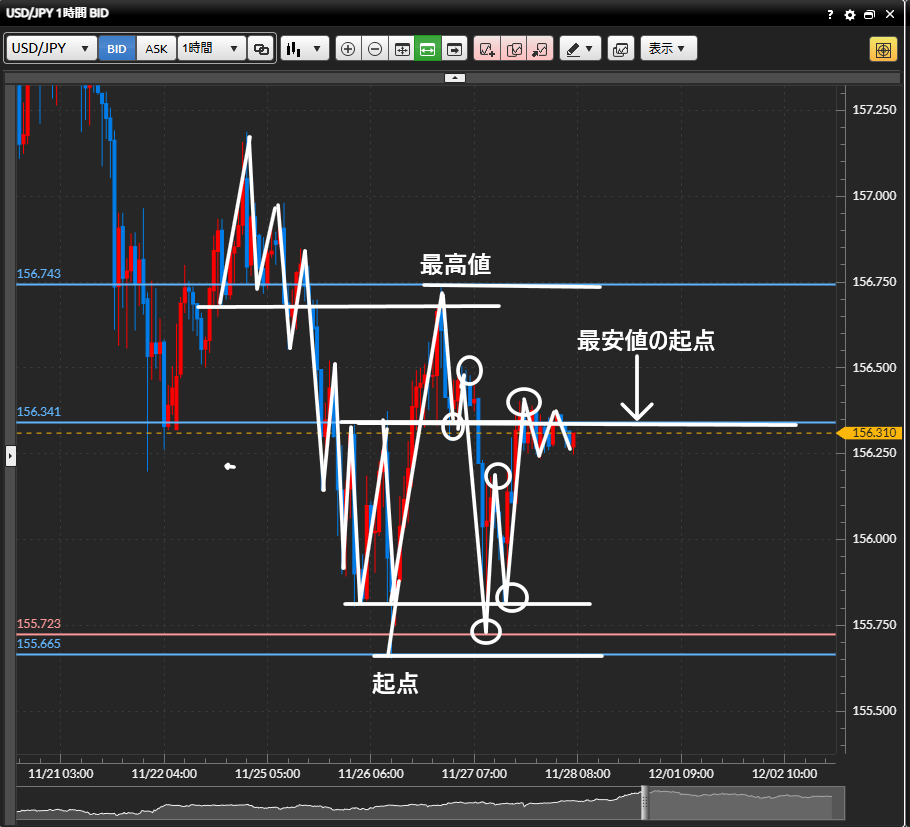Open the settings gear in title bar
Viewport: 910px width, 827px height.
point(850,15)
